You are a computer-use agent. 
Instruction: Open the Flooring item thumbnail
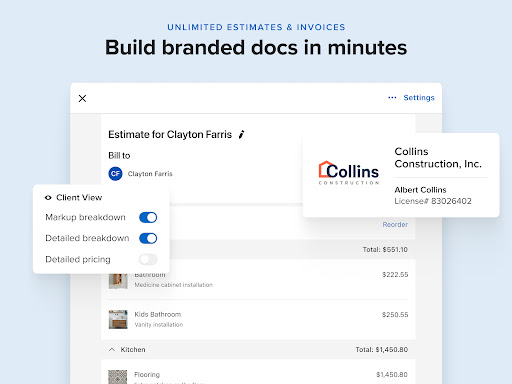pyautogui.click(x=118, y=377)
